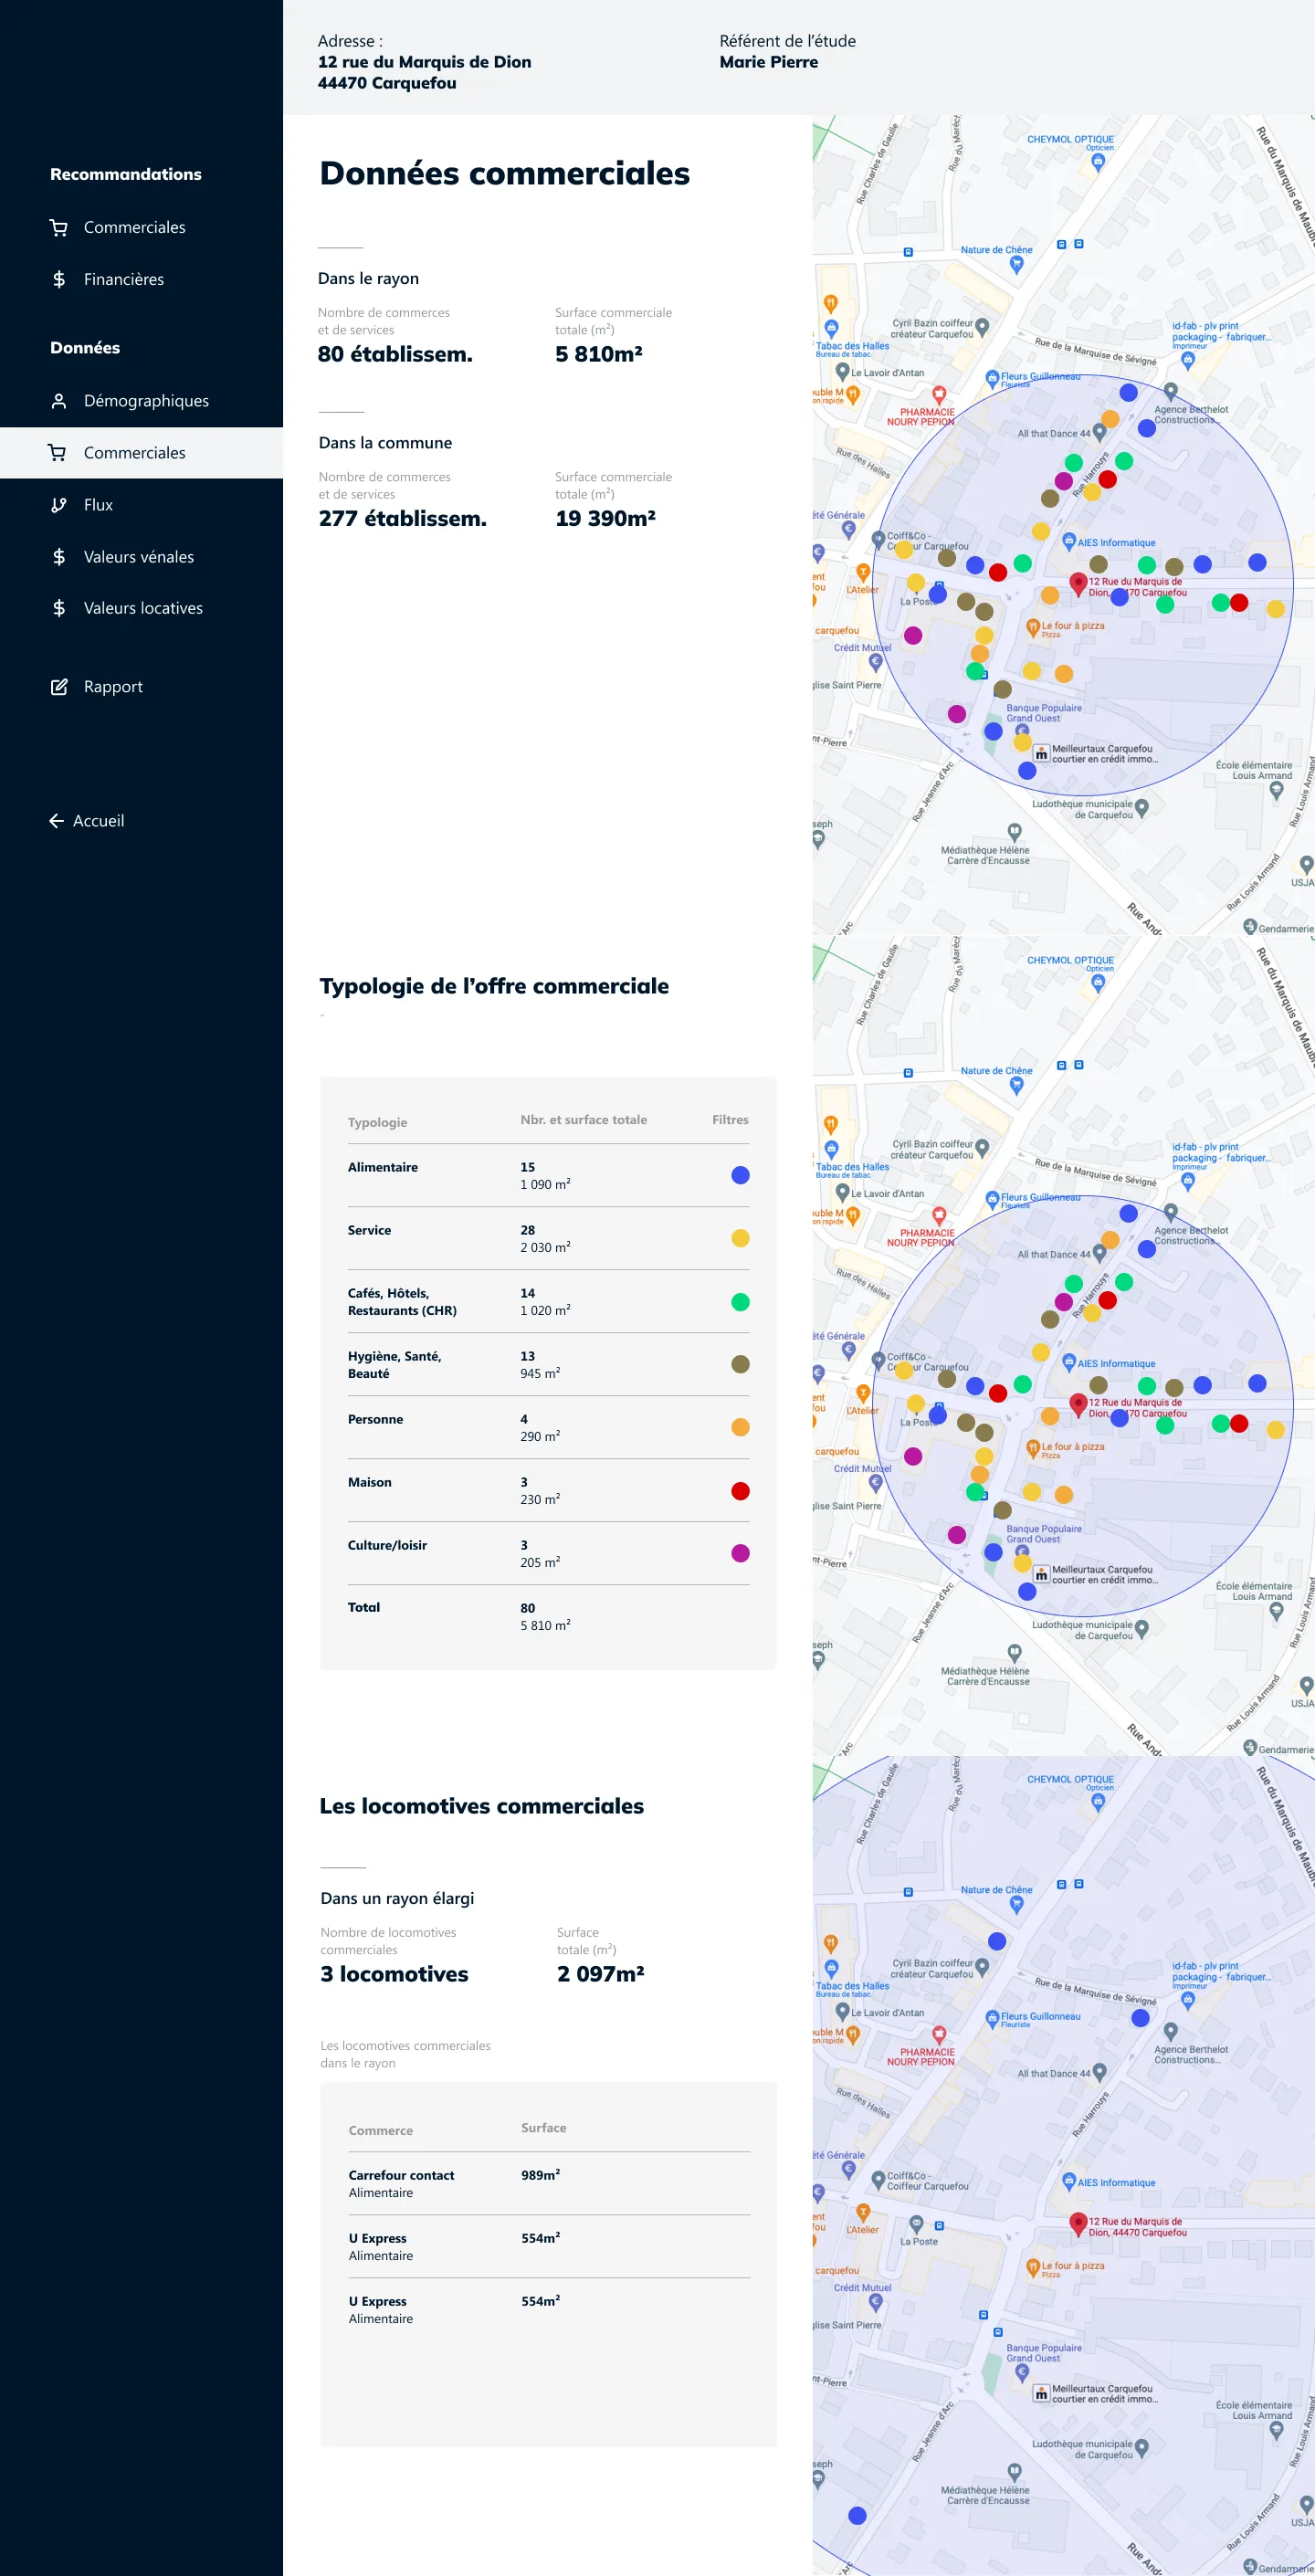
Task: Toggle the green CHR filter dot
Action: tap(740, 1302)
